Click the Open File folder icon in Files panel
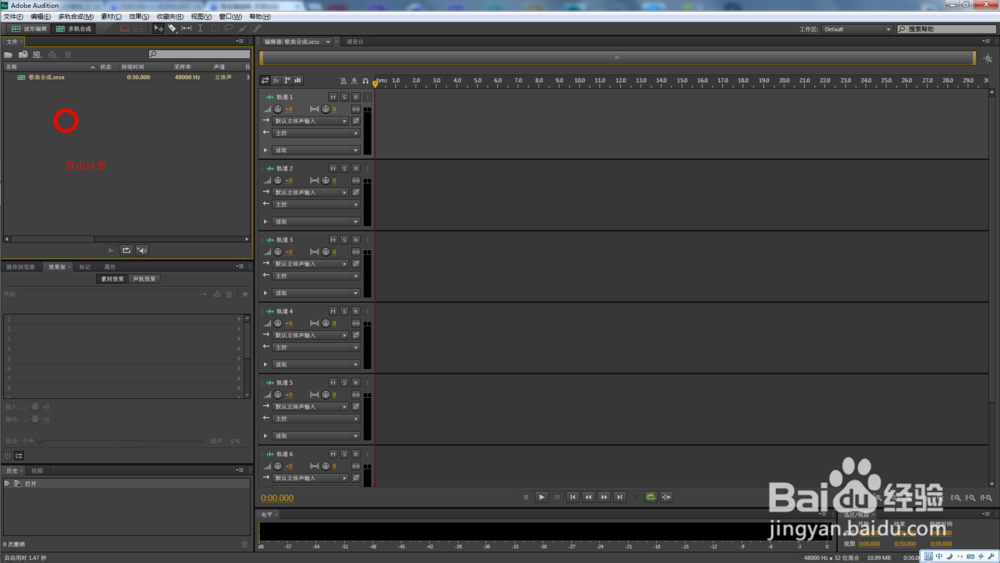 [8, 55]
